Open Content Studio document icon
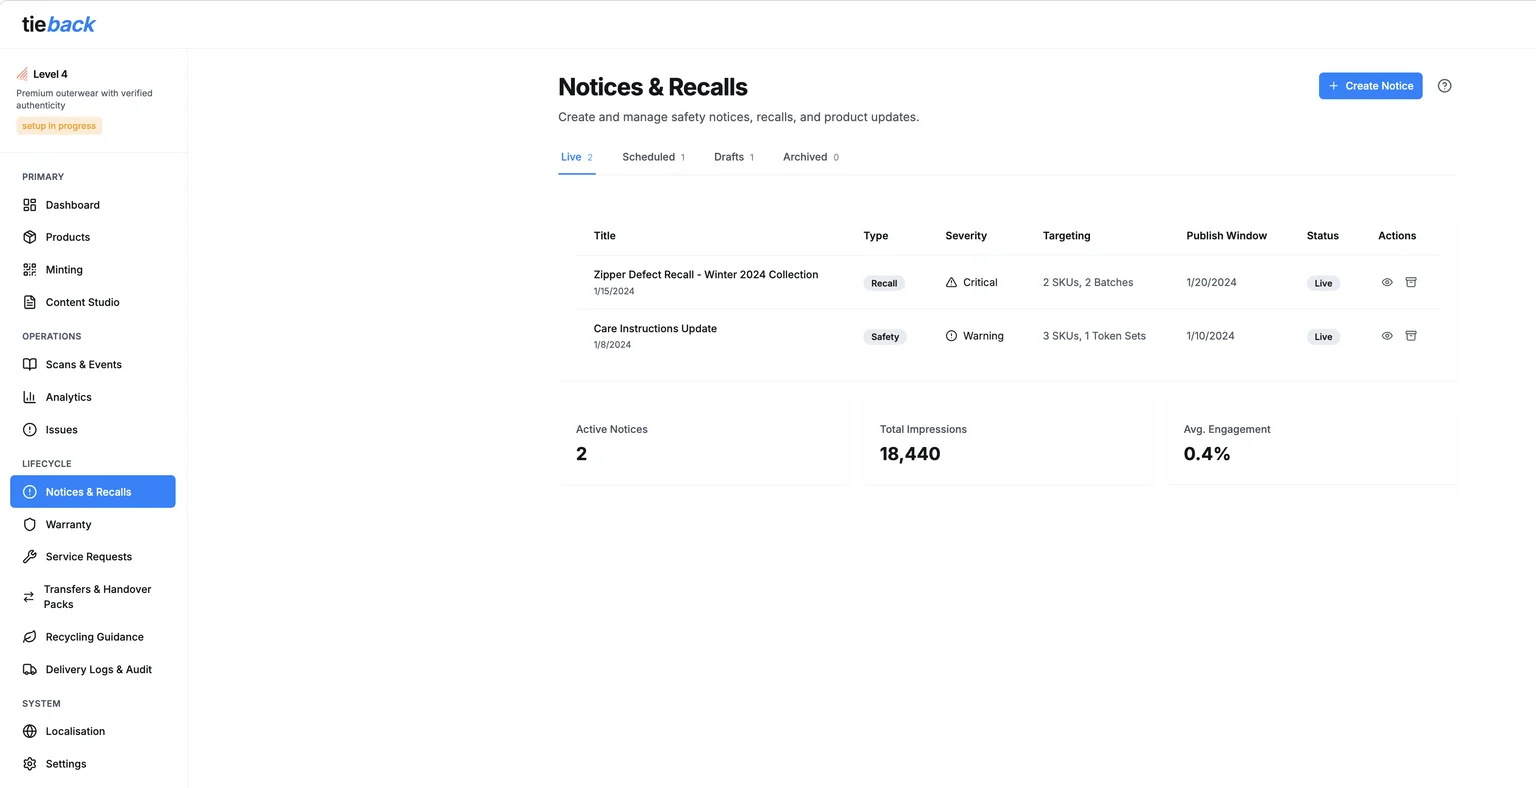 click(x=28, y=302)
